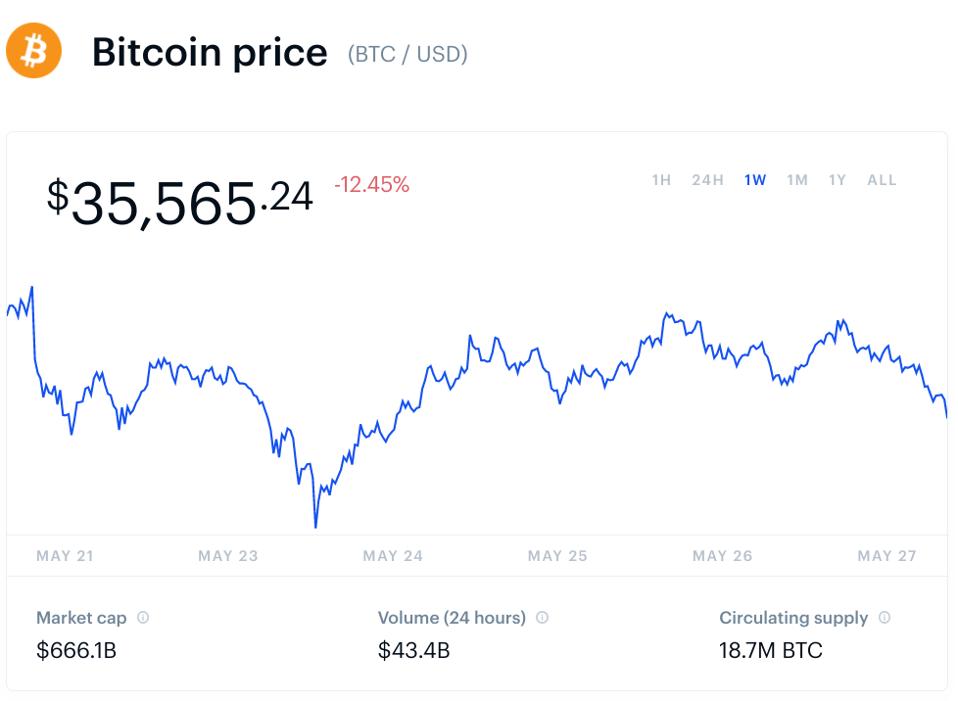958x701 pixels.
Task: Show the ALL time price history
Action: click(x=882, y=181)
